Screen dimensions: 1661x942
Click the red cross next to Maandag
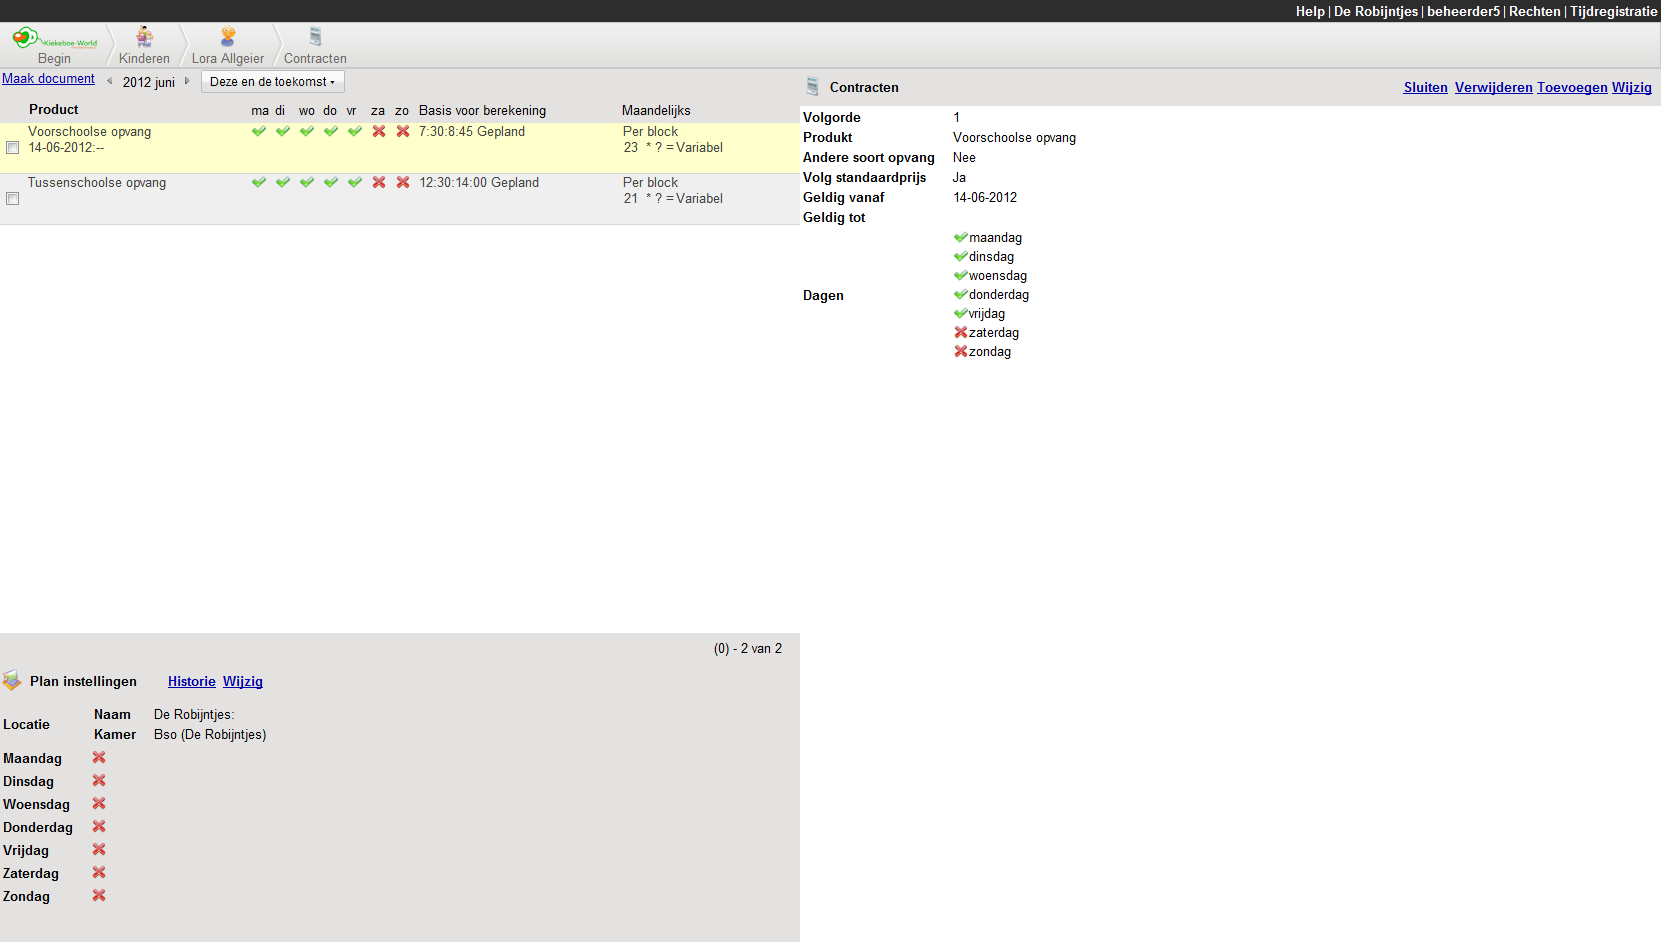click(99, 758)
